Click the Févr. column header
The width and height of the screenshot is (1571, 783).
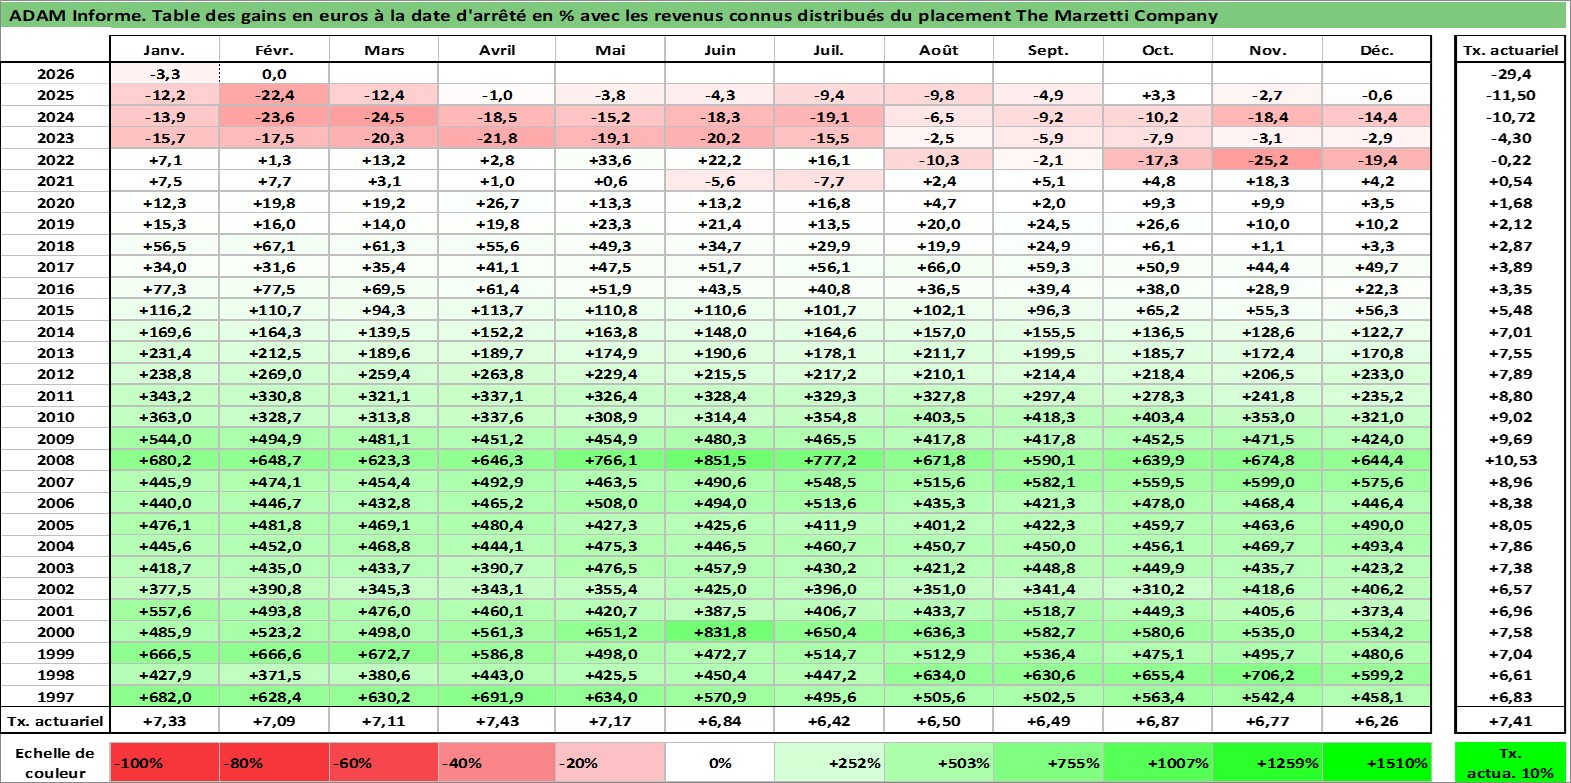coord(274,50)
